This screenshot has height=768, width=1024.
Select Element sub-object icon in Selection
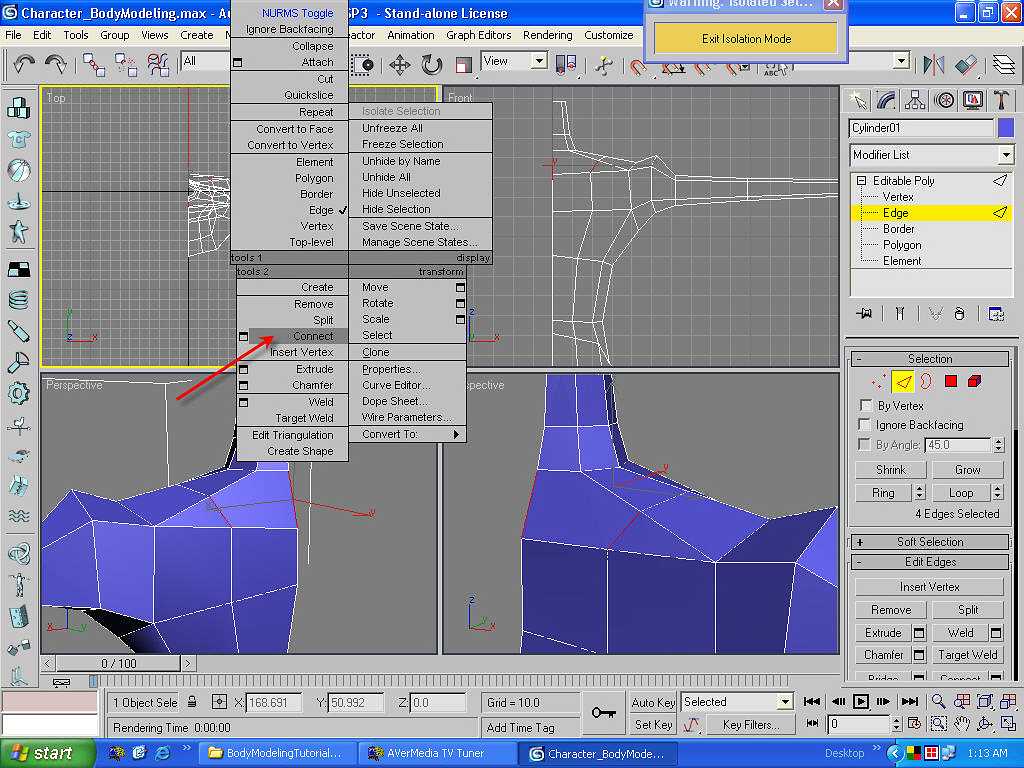[974, 381]
